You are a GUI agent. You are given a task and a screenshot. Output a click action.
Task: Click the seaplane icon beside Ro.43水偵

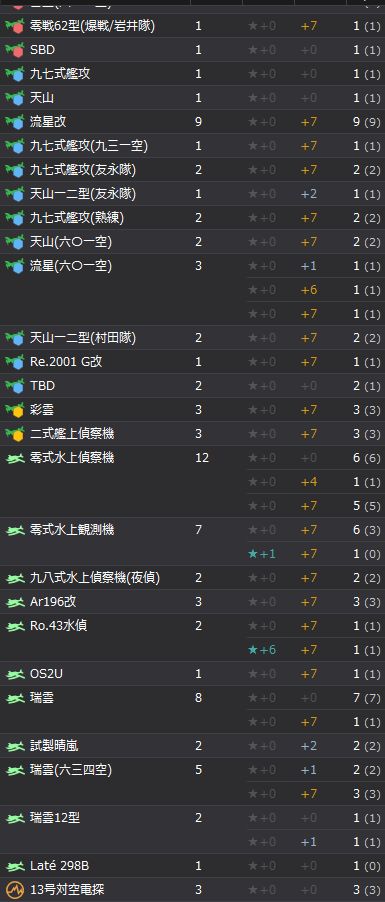click(x=14, y=626)
